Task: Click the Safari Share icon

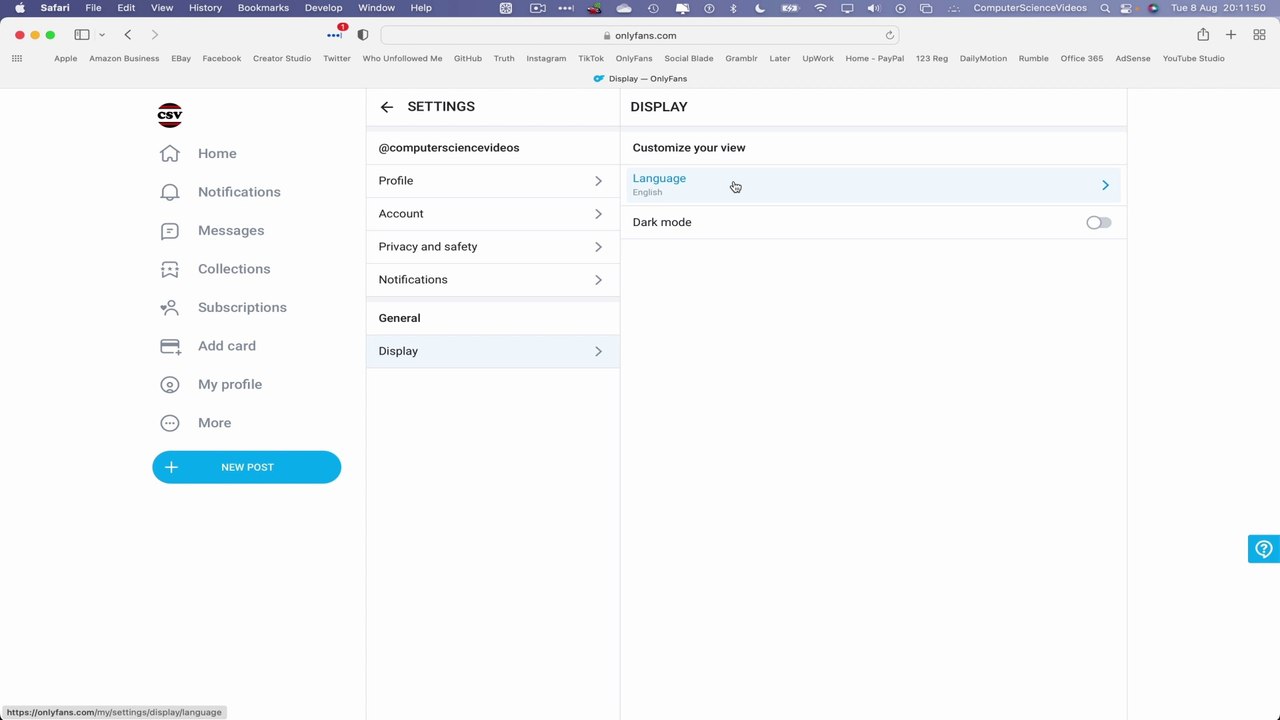Action: tap(1203, 35)
